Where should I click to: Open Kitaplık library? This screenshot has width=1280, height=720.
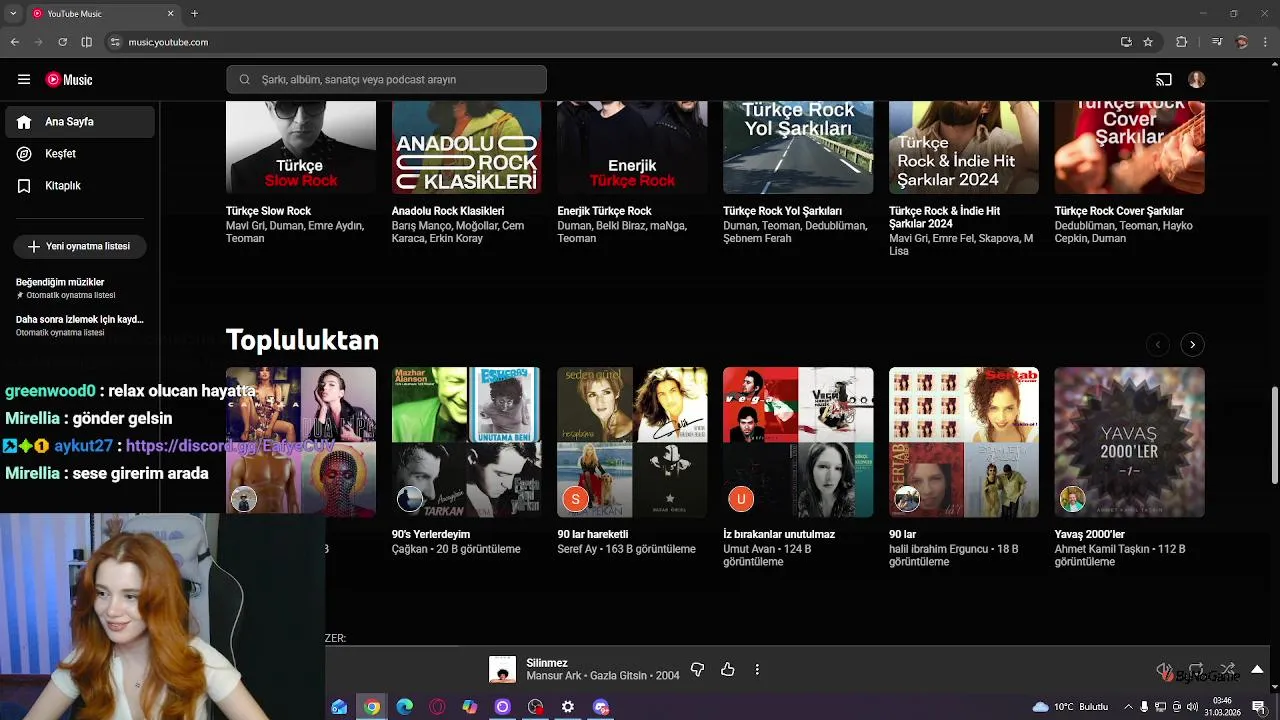[80, 186]
